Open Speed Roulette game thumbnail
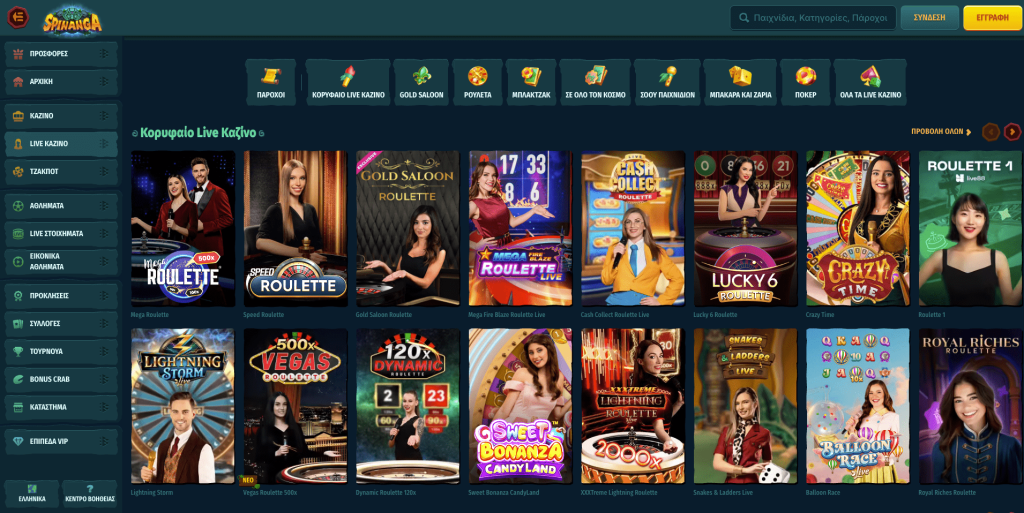This screenshot has height=513, width=1024. point(295,228)
